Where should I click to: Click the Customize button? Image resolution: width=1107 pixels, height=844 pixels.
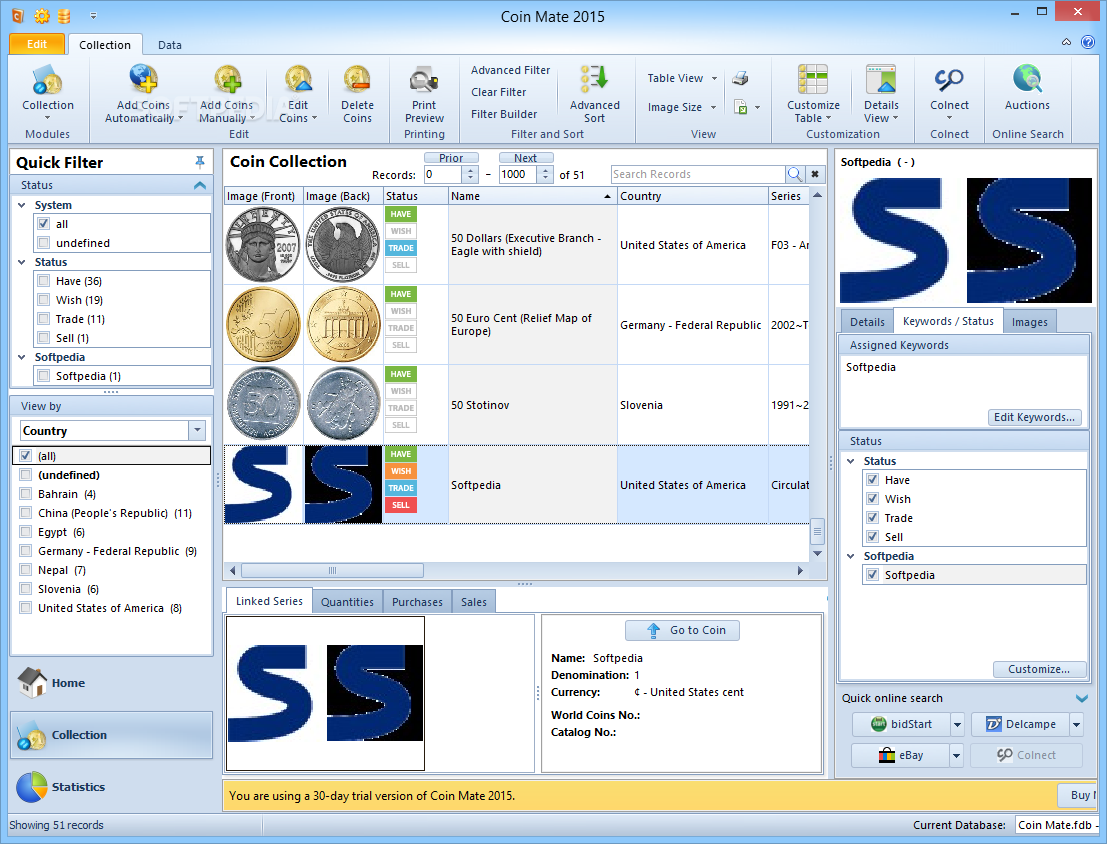click(1039, 669)
